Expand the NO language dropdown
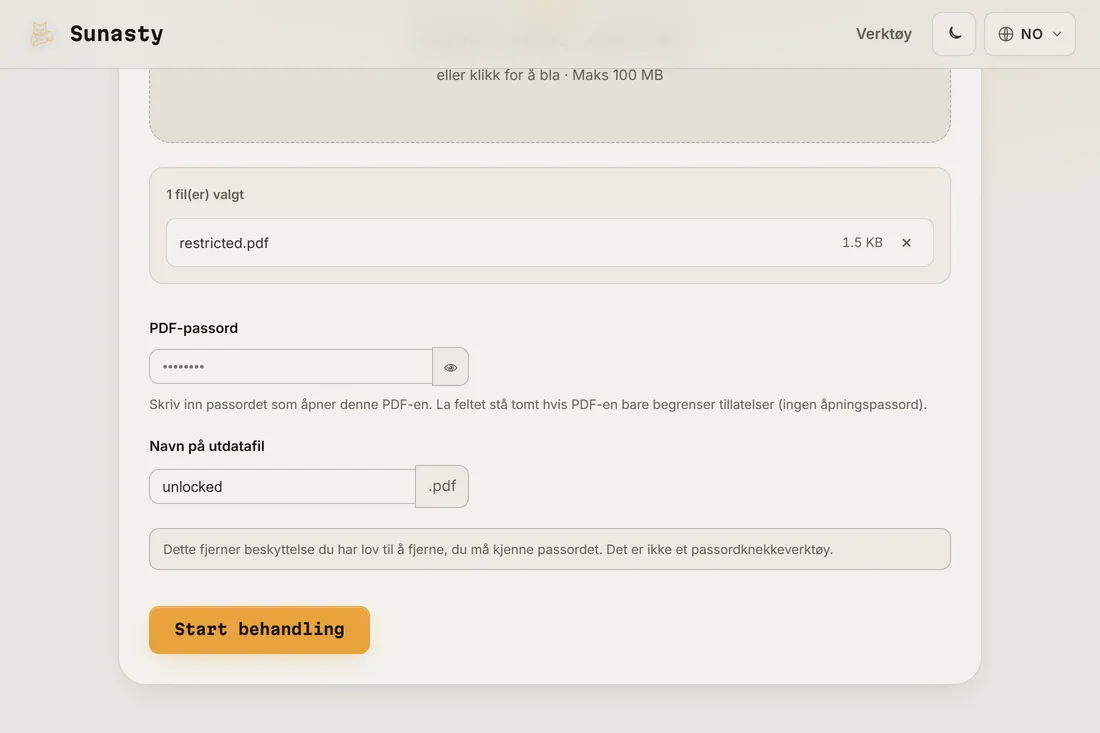The image size is (1100, 733). tap(1029, 34)
